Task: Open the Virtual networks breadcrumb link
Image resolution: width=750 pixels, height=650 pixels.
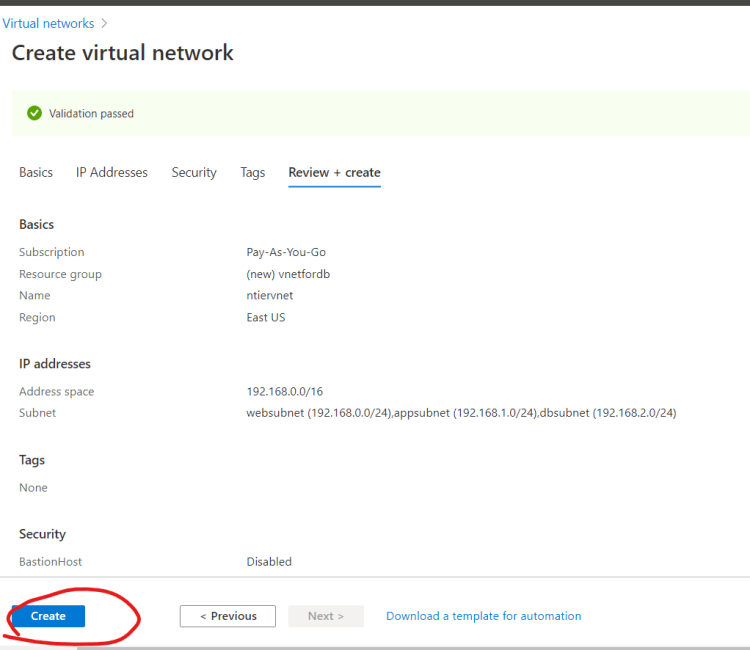Action: pos(48,23)
